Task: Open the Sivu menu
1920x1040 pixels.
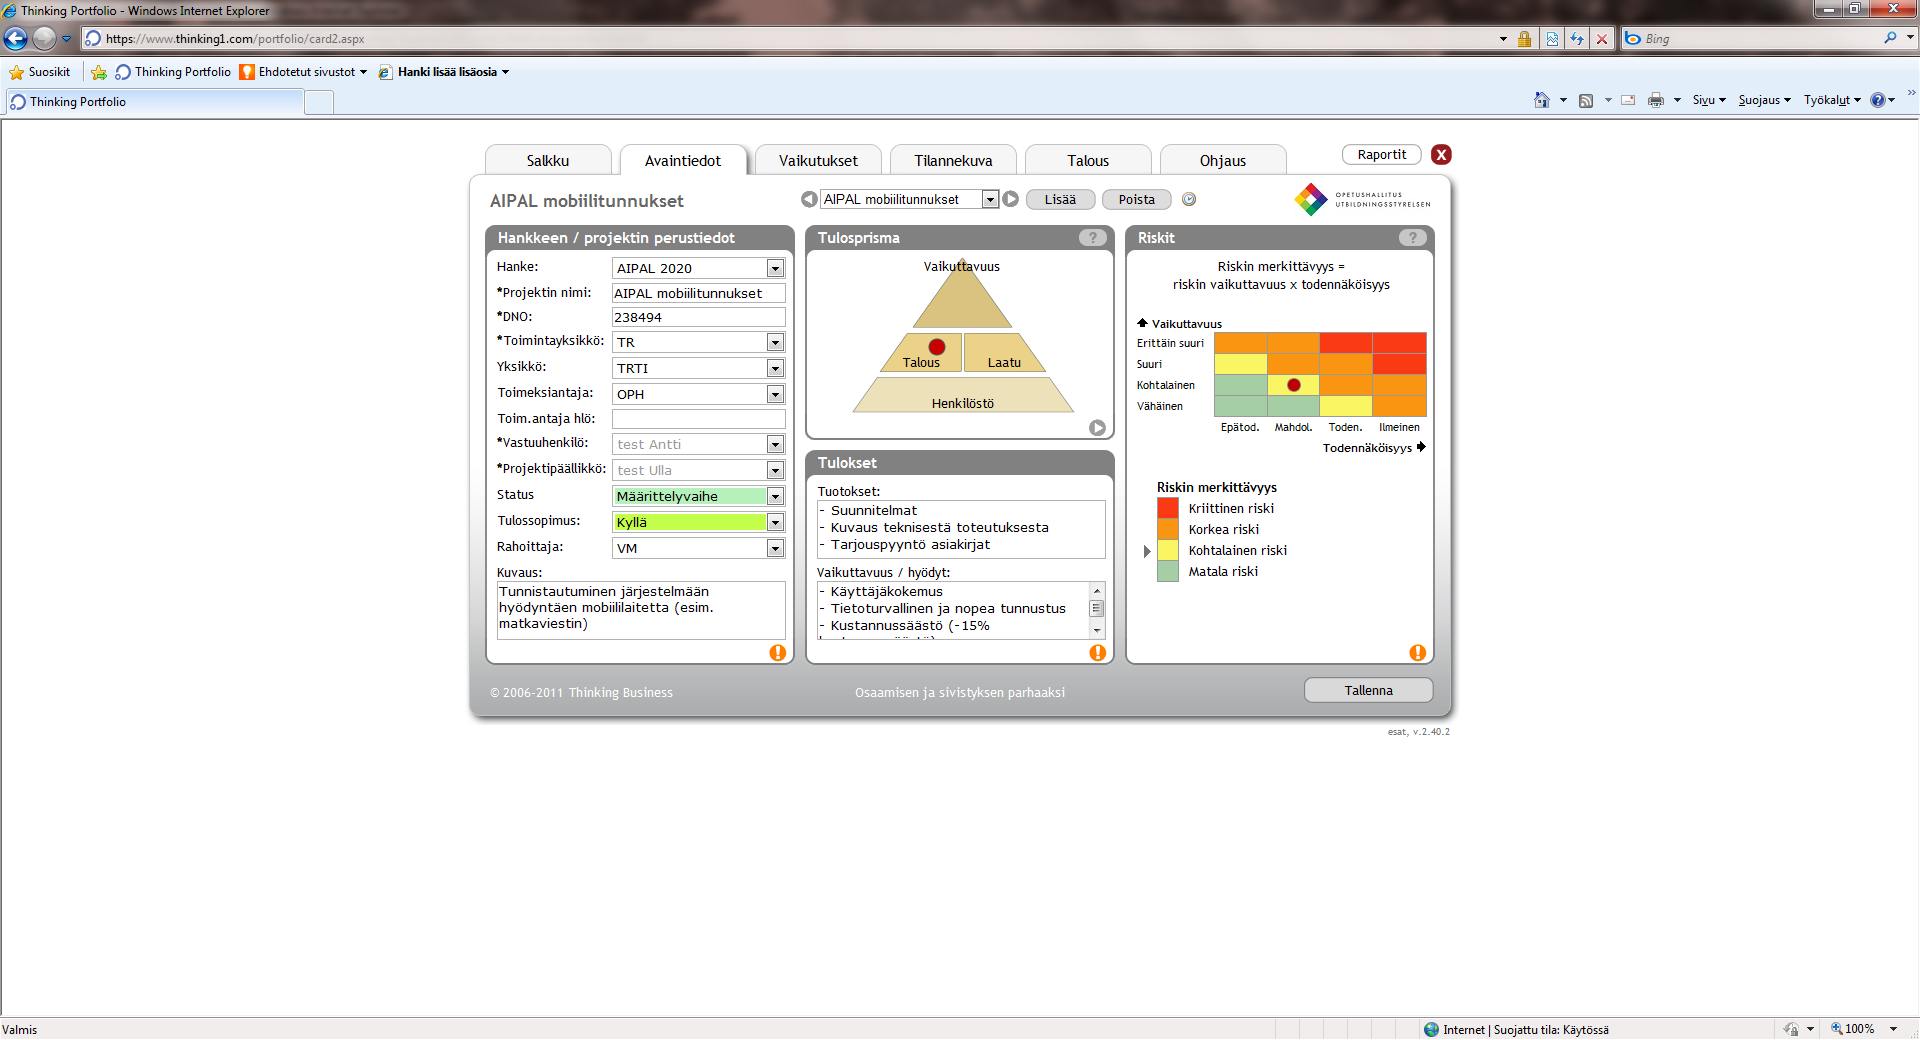Action: click(1709, 100)
